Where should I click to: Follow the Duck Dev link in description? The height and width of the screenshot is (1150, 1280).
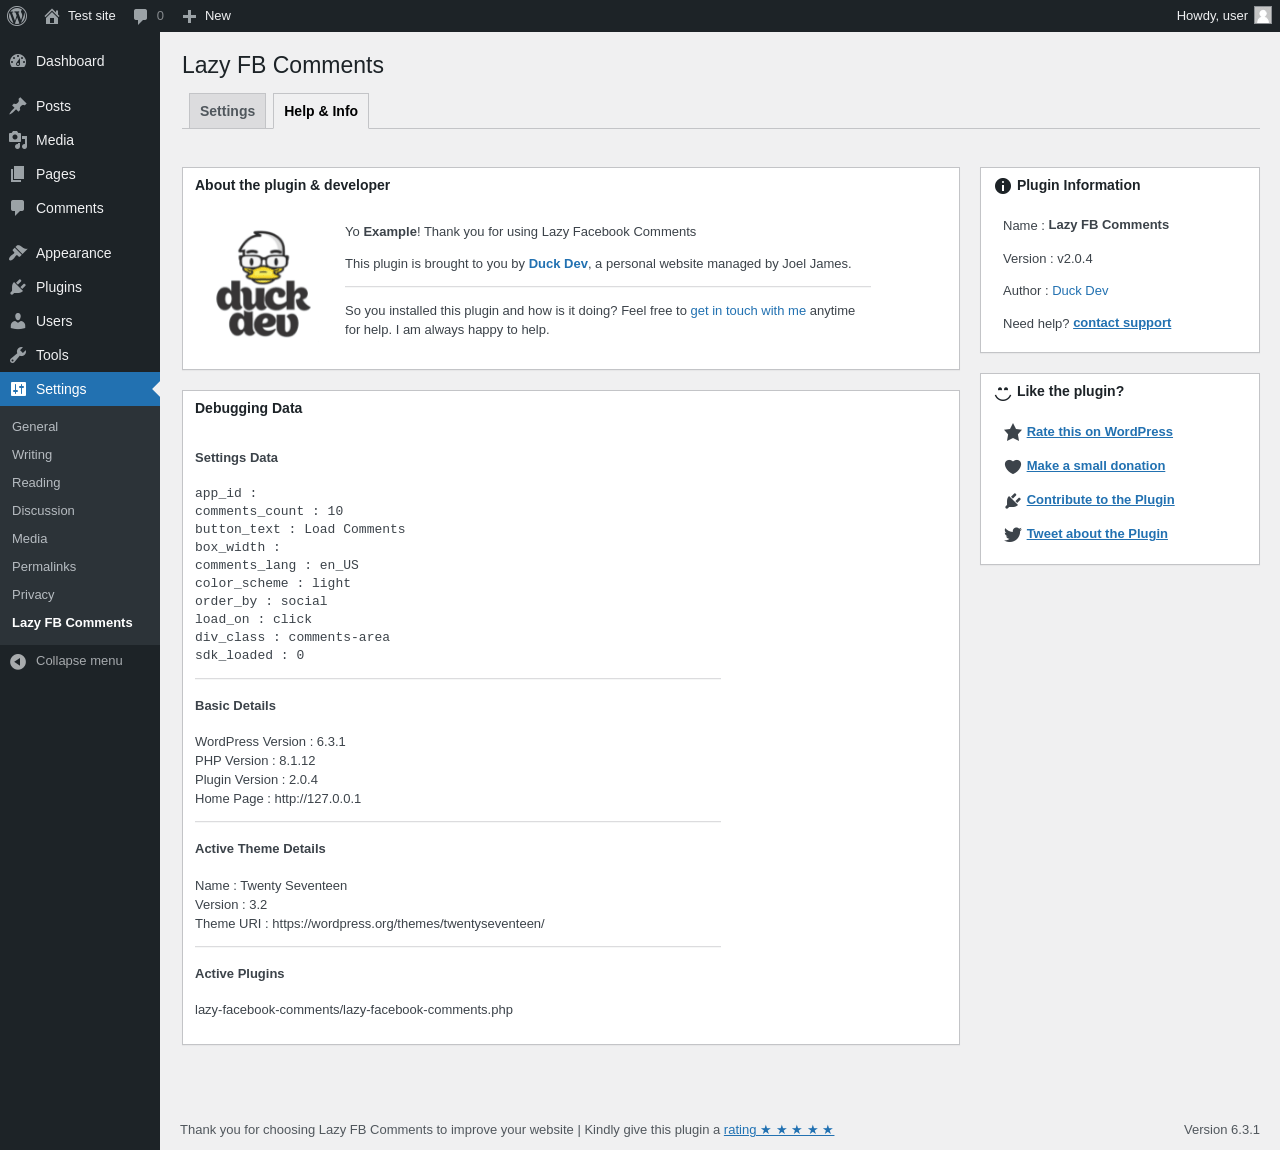(558, 264)
